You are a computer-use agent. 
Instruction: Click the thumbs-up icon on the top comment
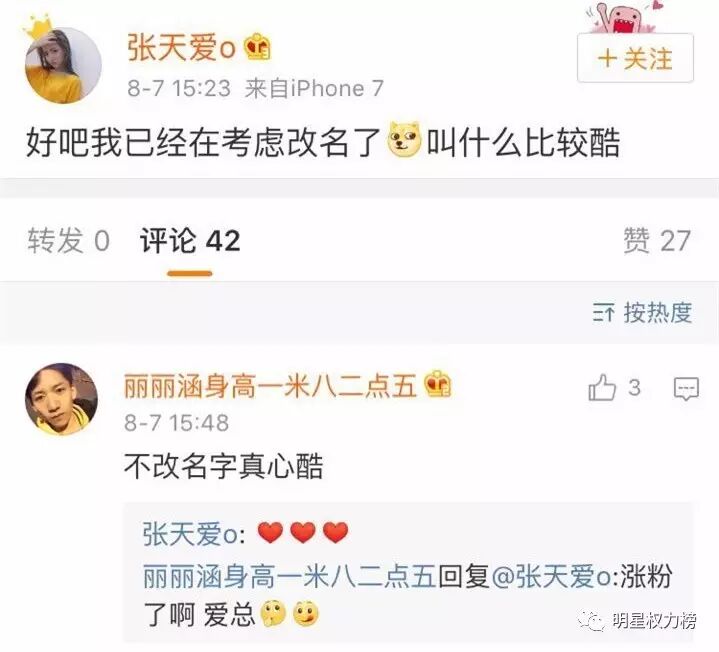pos(602,387)
